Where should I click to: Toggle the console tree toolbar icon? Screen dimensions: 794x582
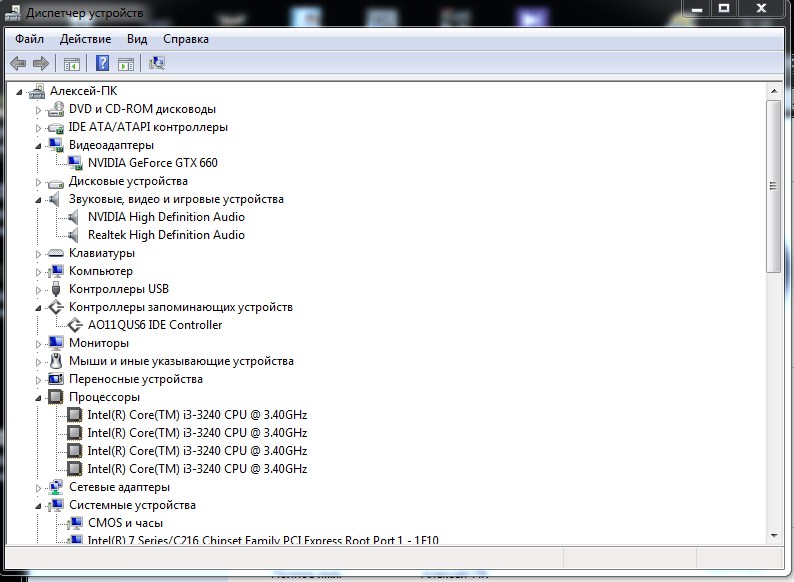coord(72,64)
